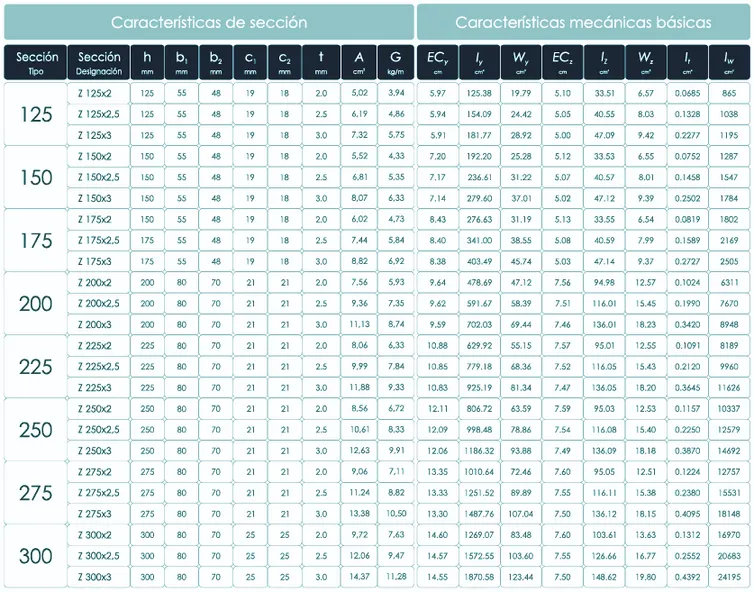The height and width of the screenshot is (592, 754).
Task: Select the large section type '200' cell
Action: (36, 303)
